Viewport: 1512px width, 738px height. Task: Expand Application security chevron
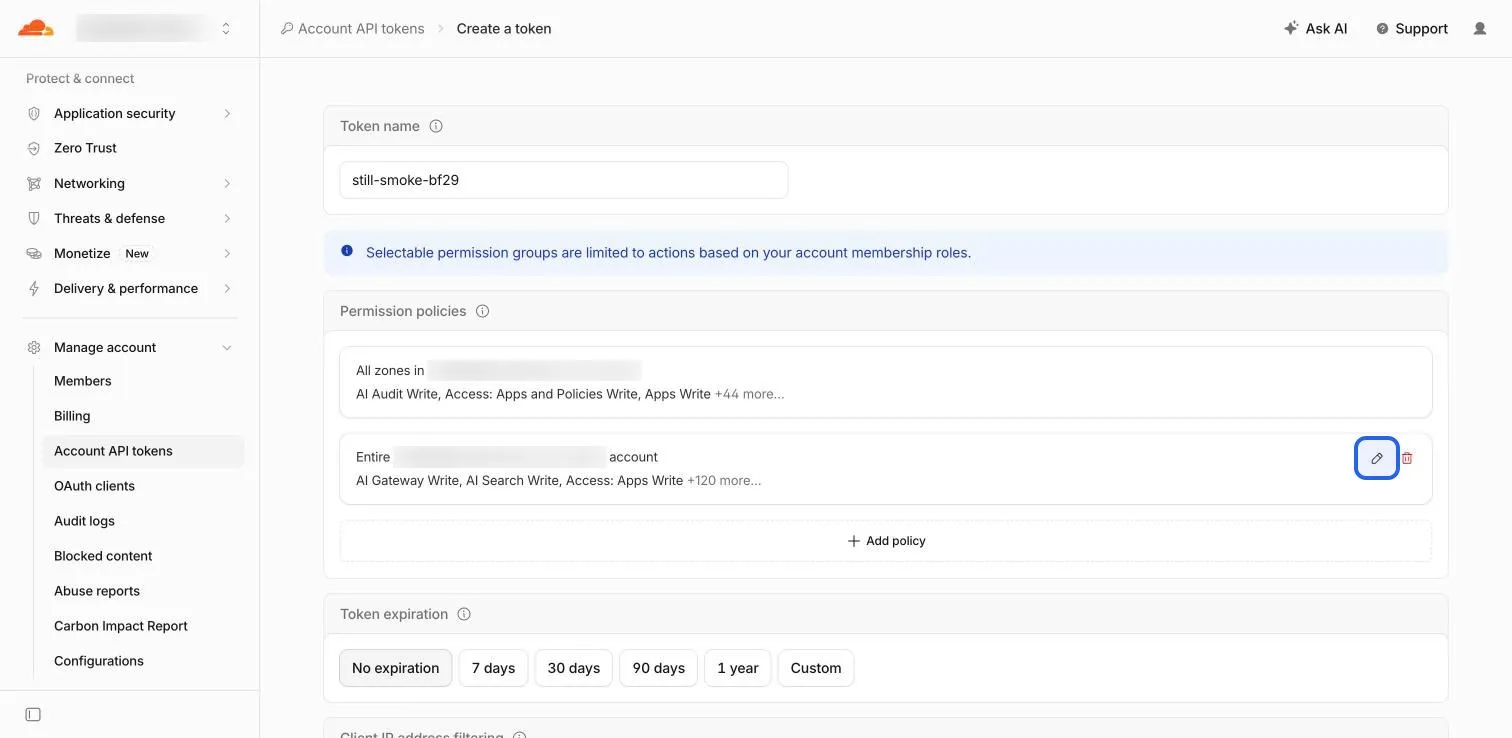[x=227, y=113]
